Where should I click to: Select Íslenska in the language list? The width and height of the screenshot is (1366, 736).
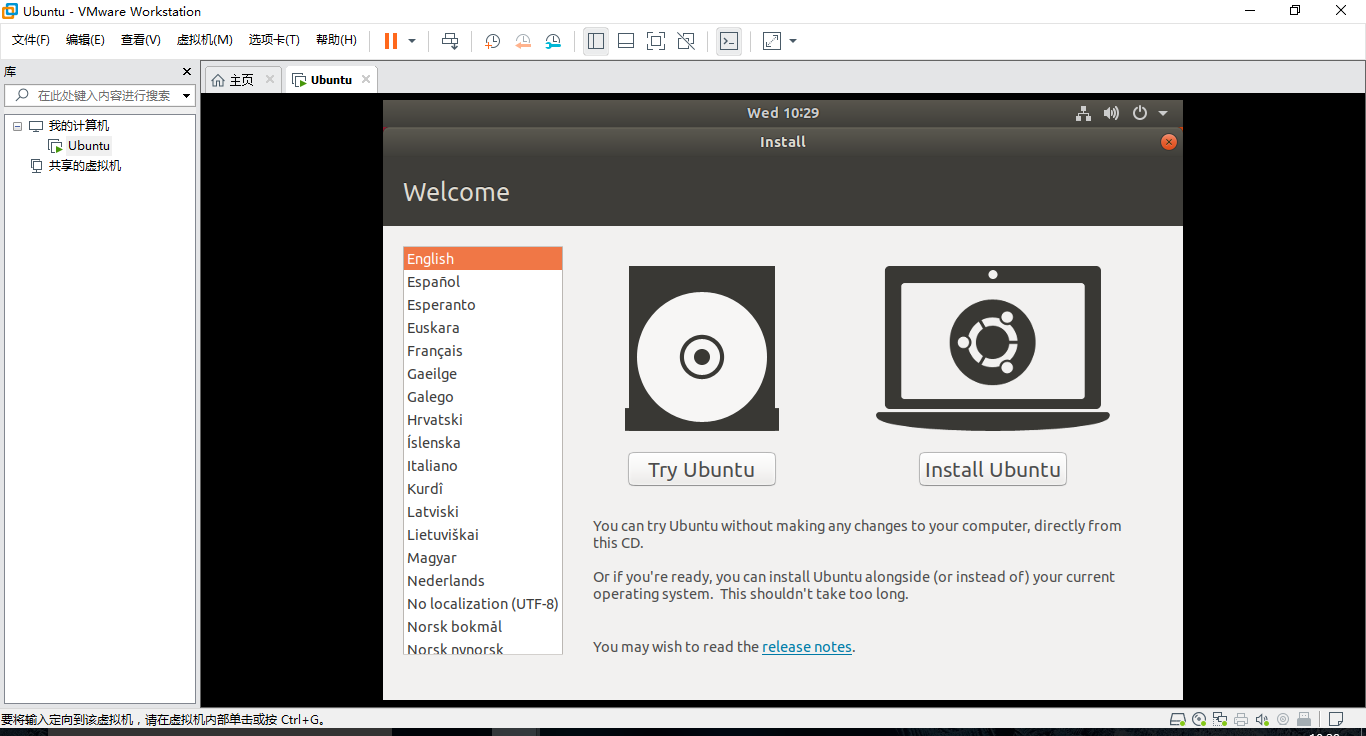(483, 443)
